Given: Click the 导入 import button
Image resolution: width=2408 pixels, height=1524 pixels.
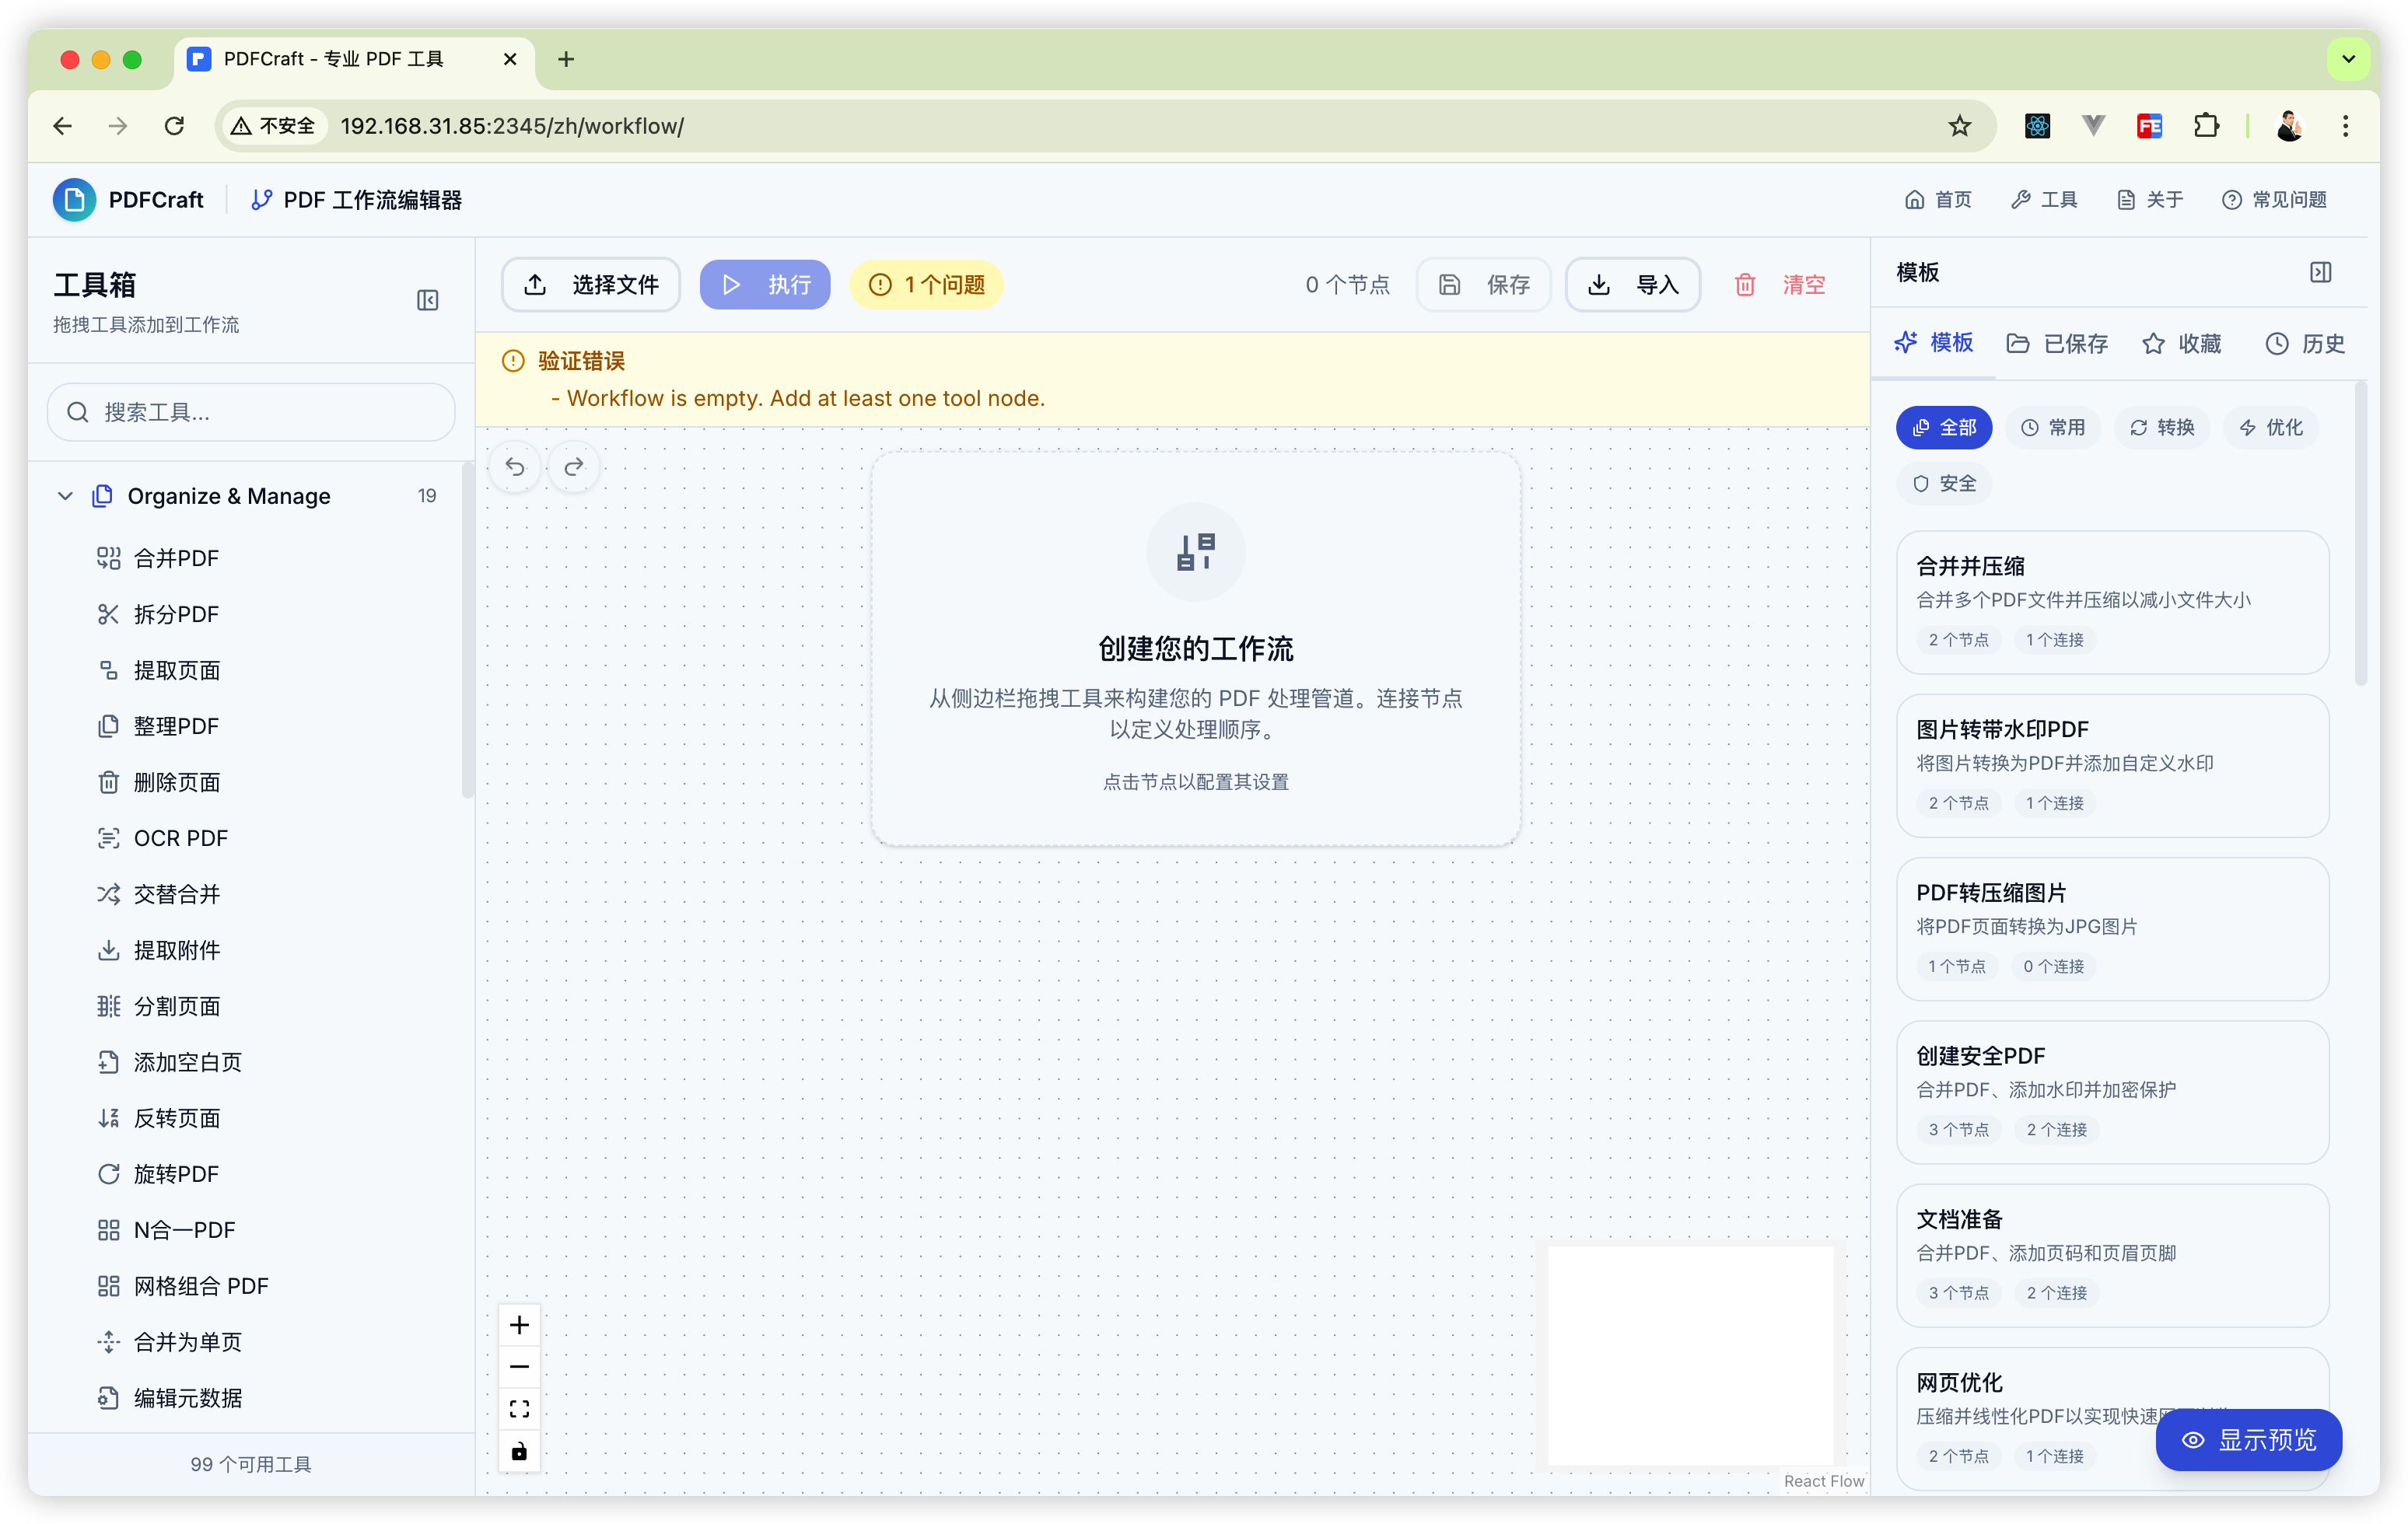Looking at the screenshot, I should click(1632, 285).
